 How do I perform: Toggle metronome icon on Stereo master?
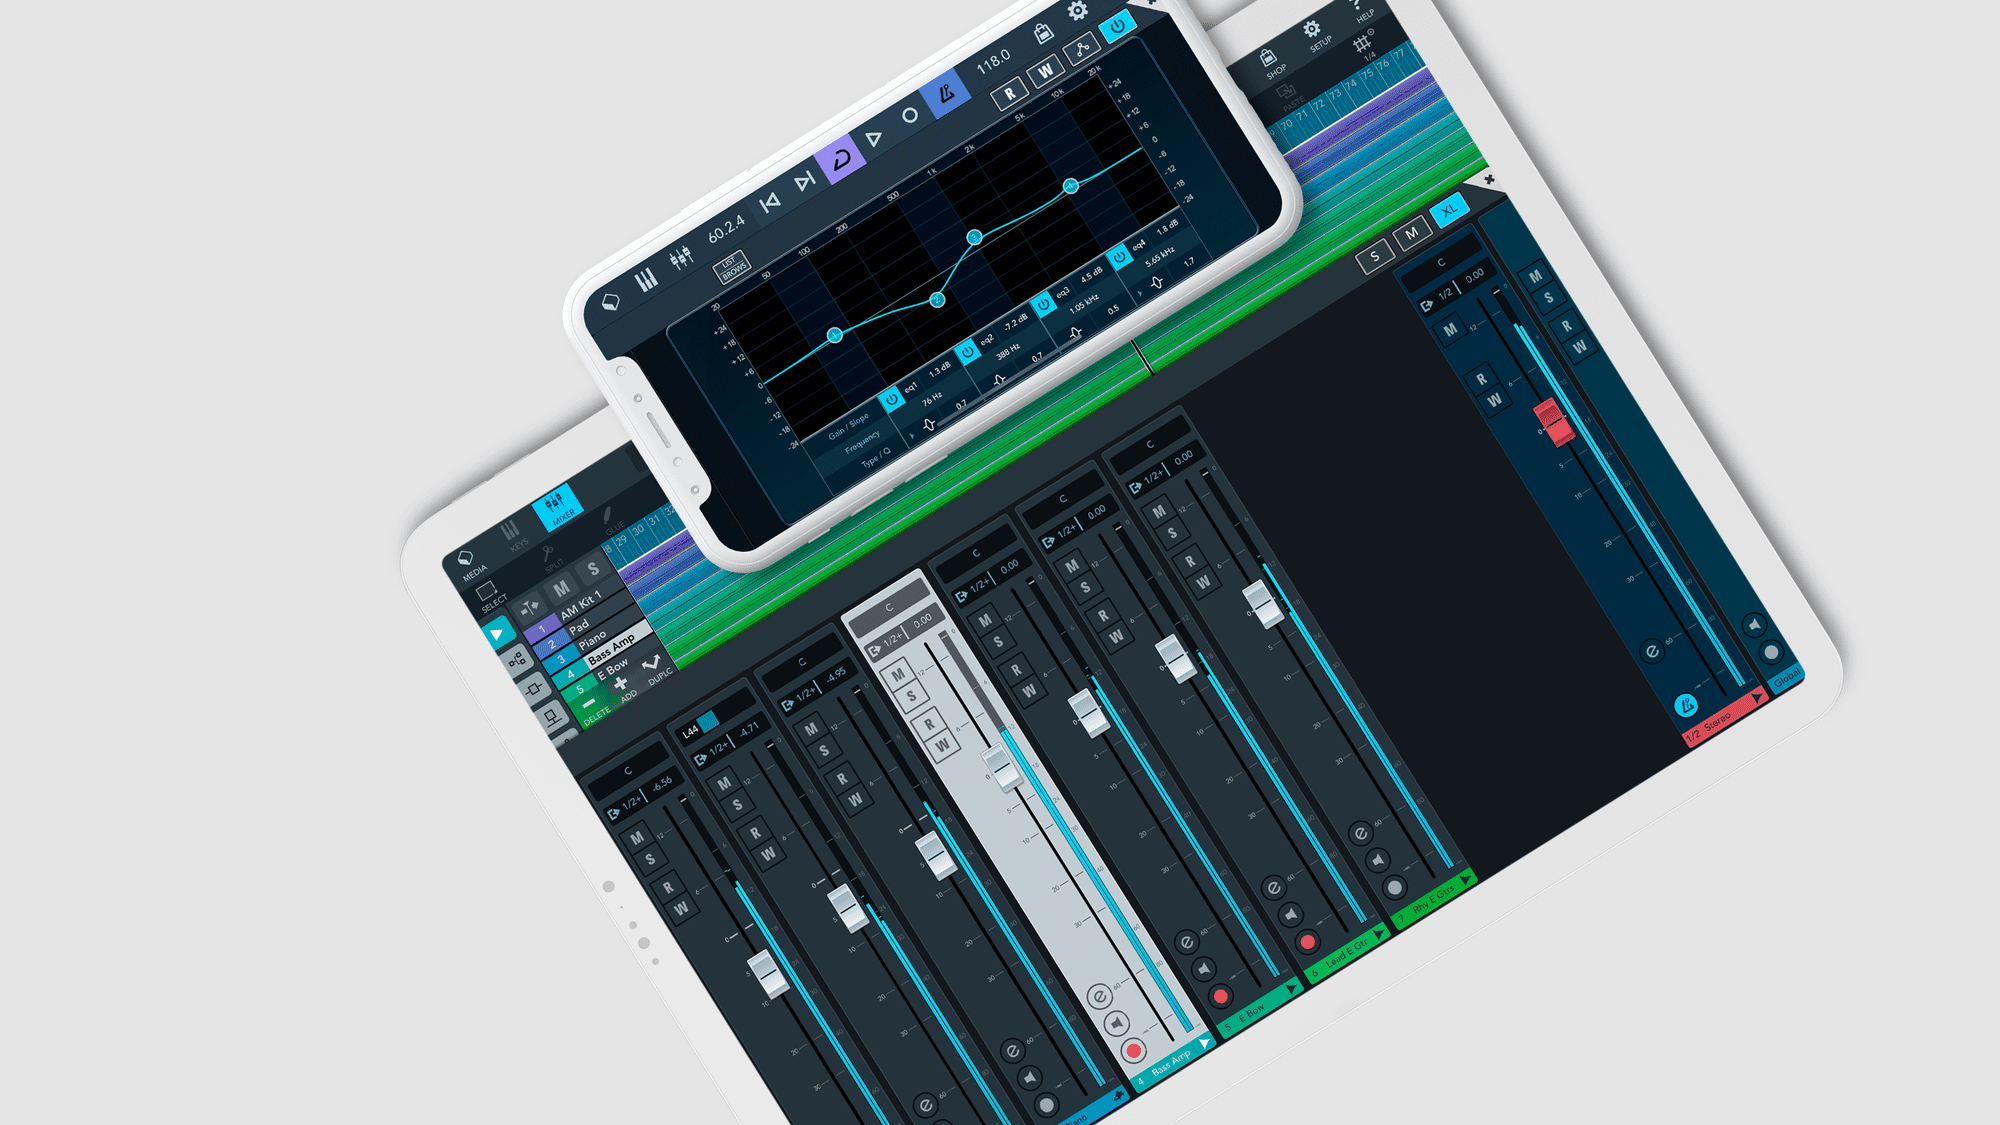(1686, 705)
